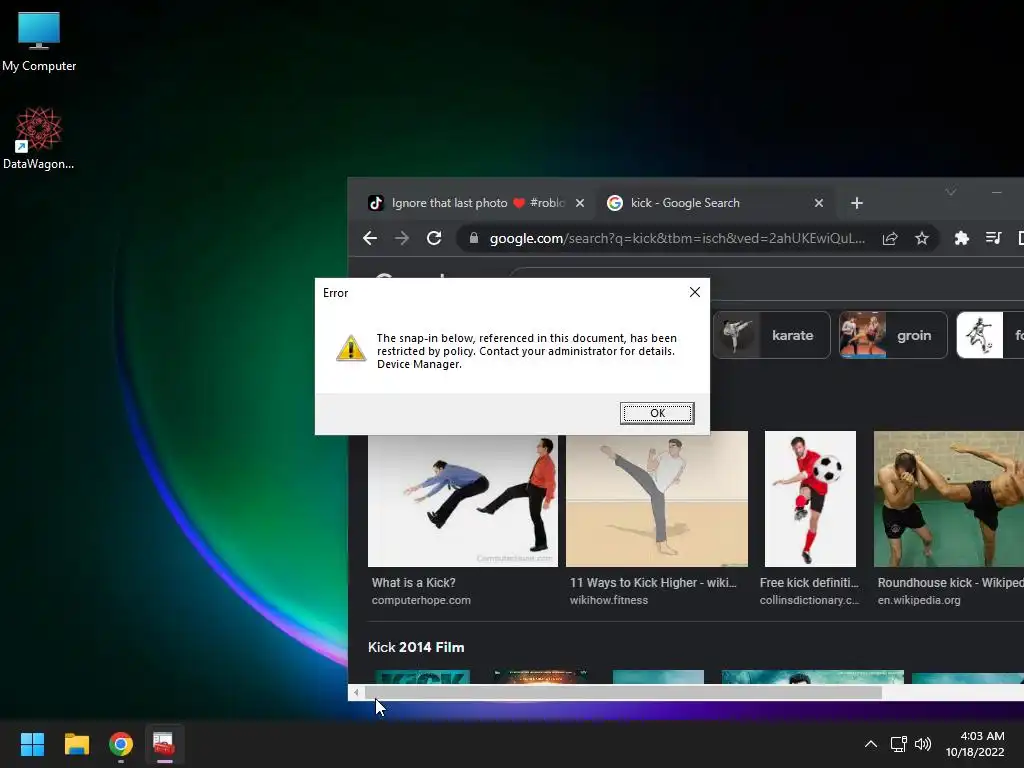Focus the Chrome address bar URL
Viewport: 1024px width, 768px height.
pyautogui.click(x=677, y=238)
